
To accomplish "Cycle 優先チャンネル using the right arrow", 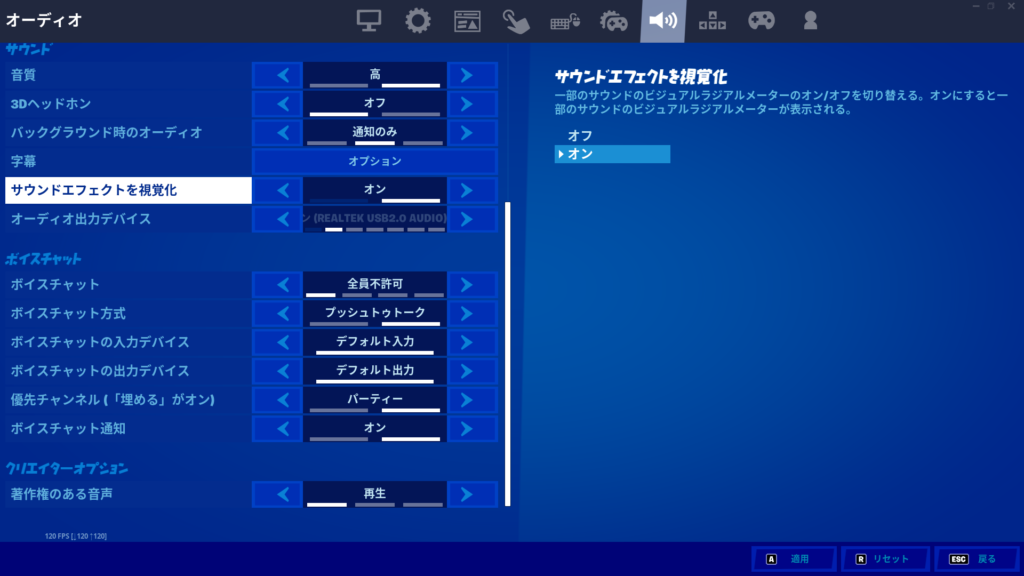I will coord(472,398).
